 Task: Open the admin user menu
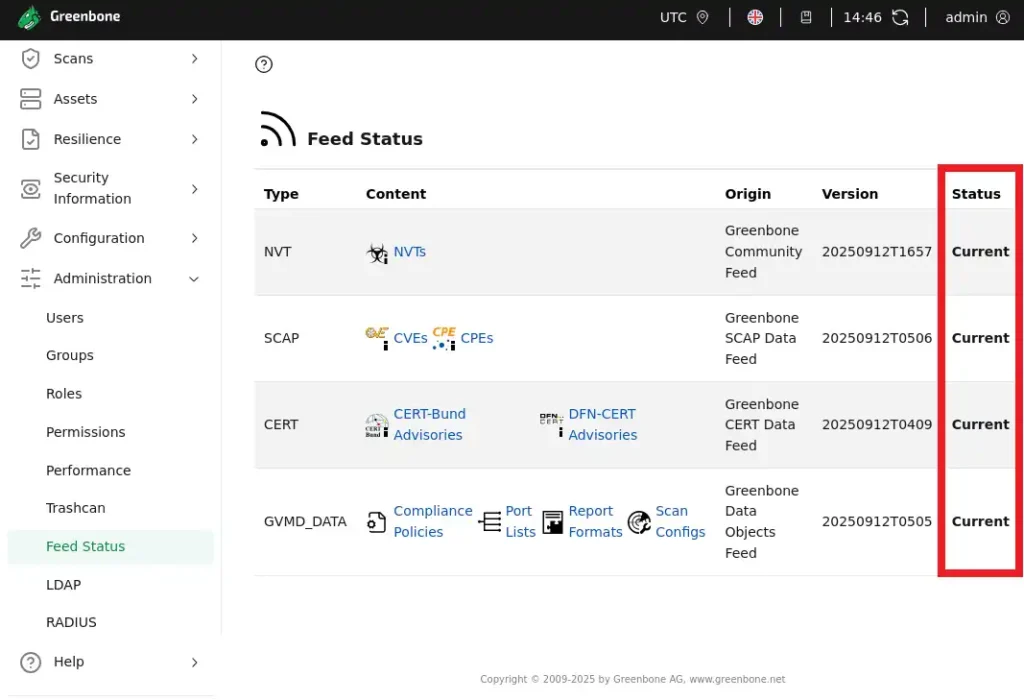pyautogui.click(x=977, y=18)
